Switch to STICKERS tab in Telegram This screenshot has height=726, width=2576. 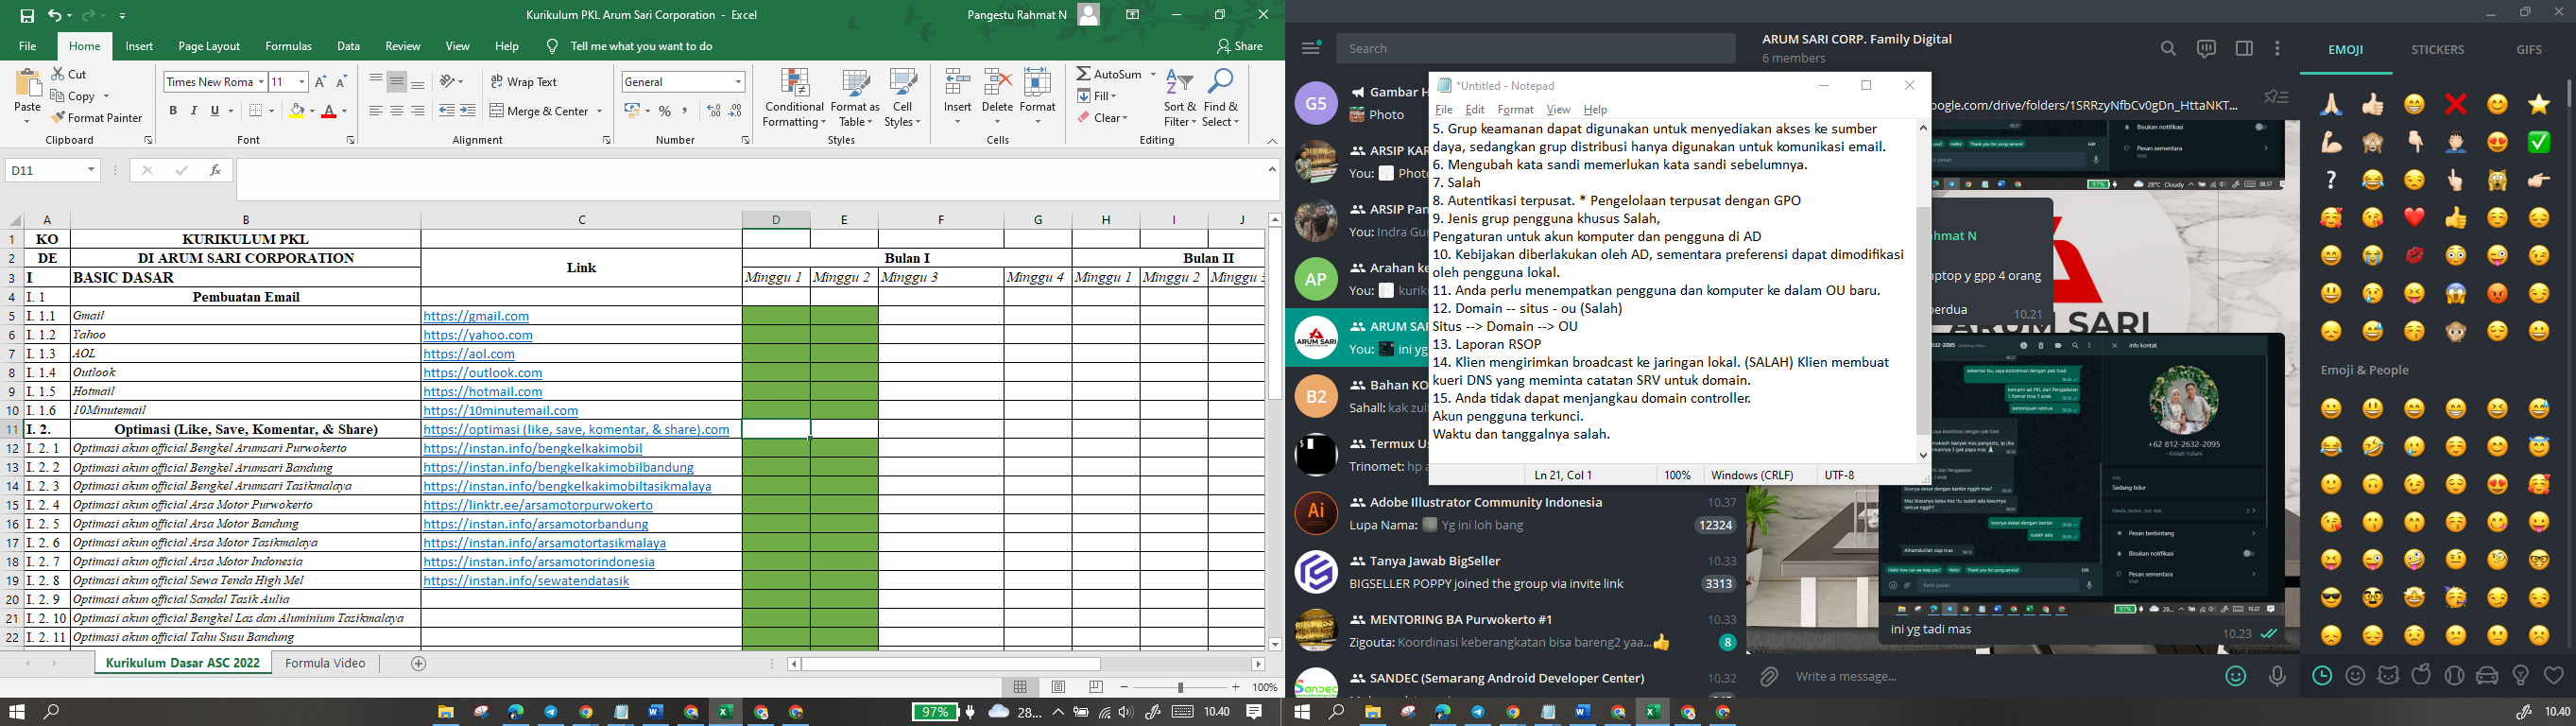tap(2437, 50)
